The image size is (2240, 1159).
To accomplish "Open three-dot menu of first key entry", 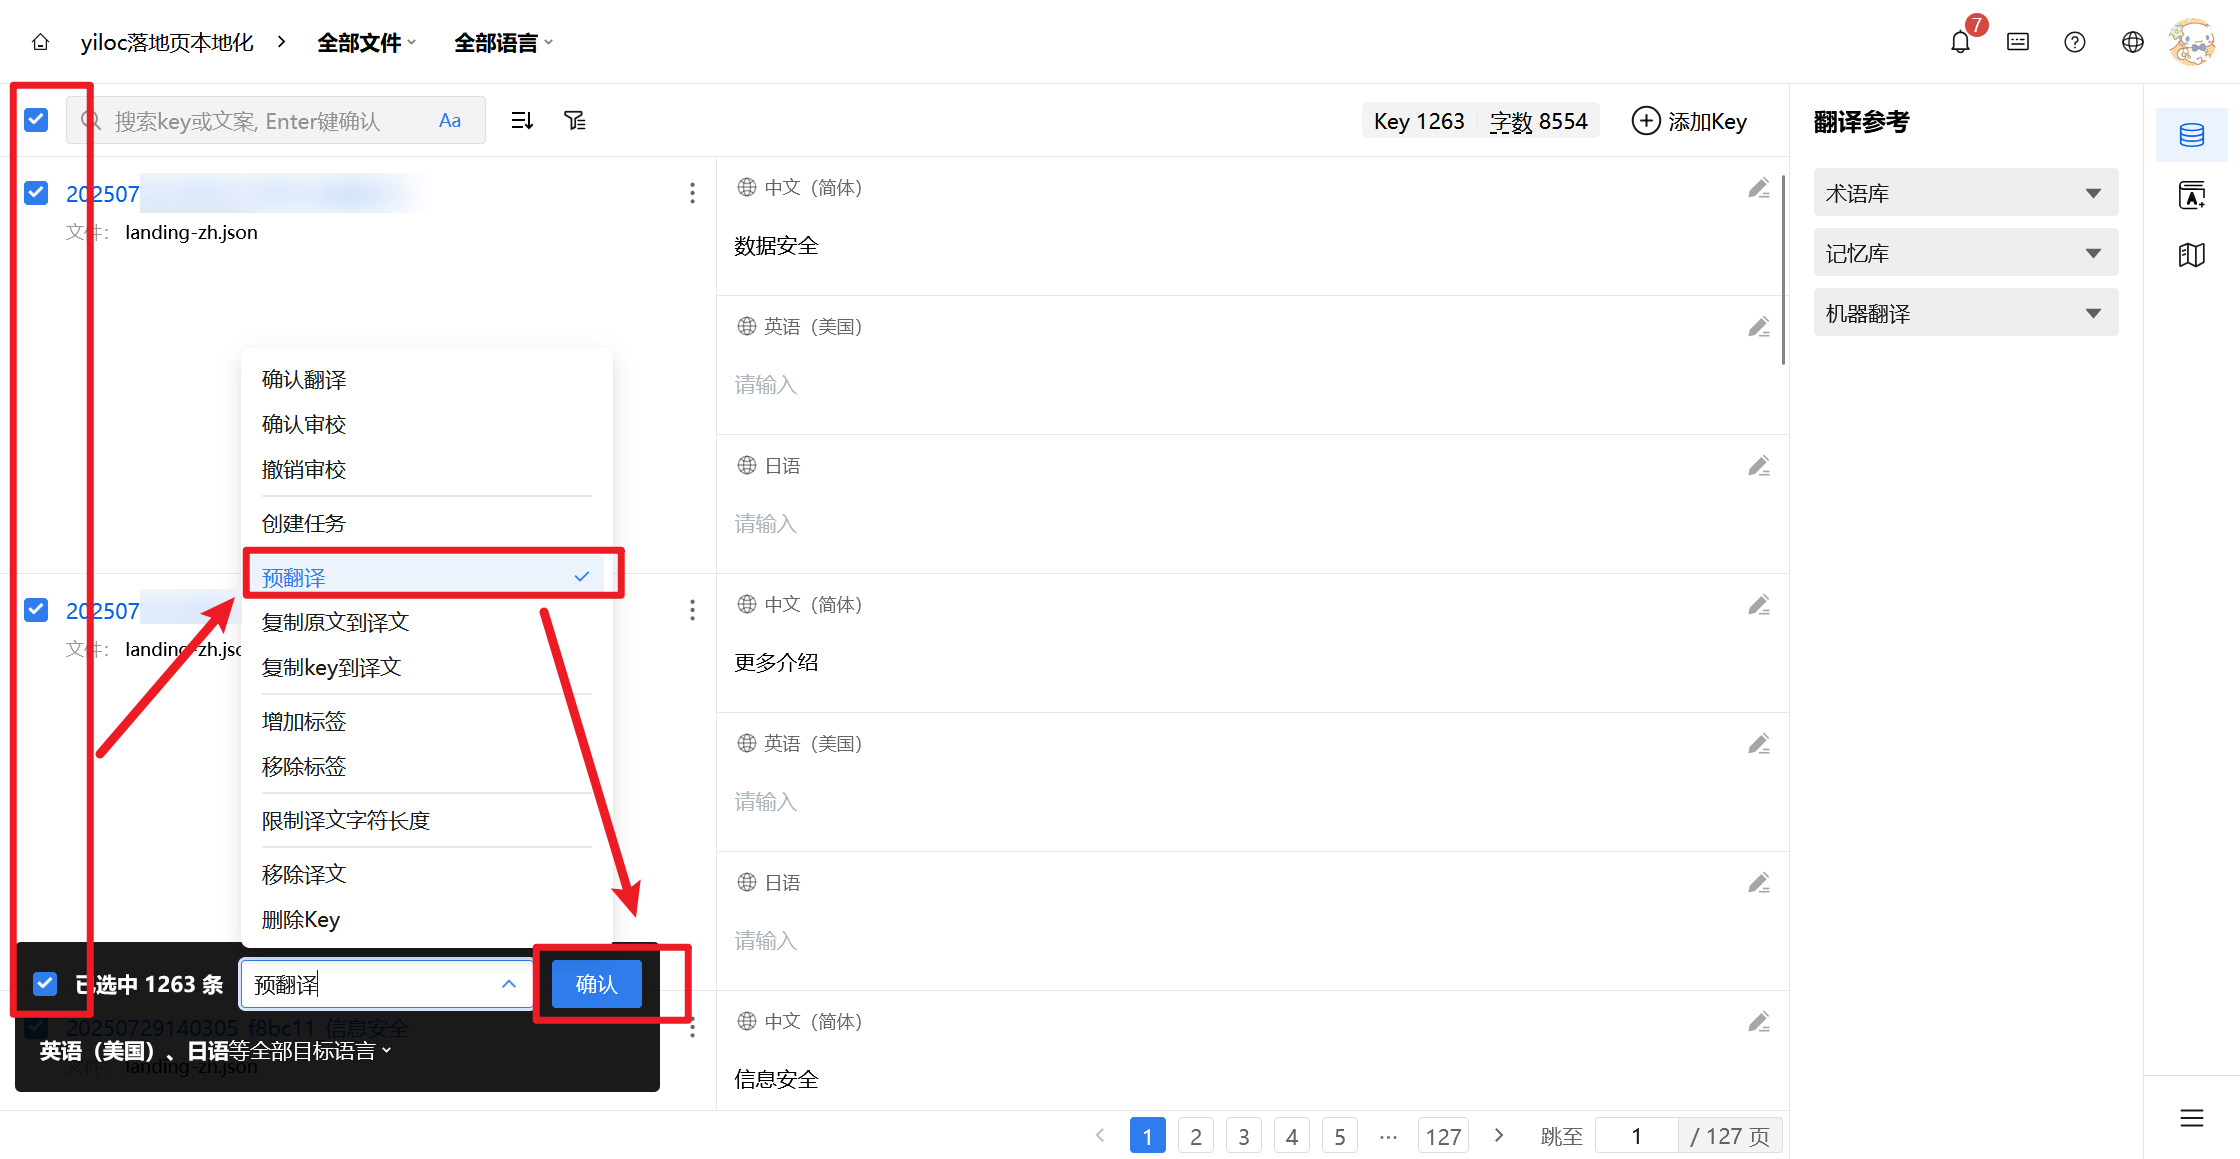I will tap(692, 193).
